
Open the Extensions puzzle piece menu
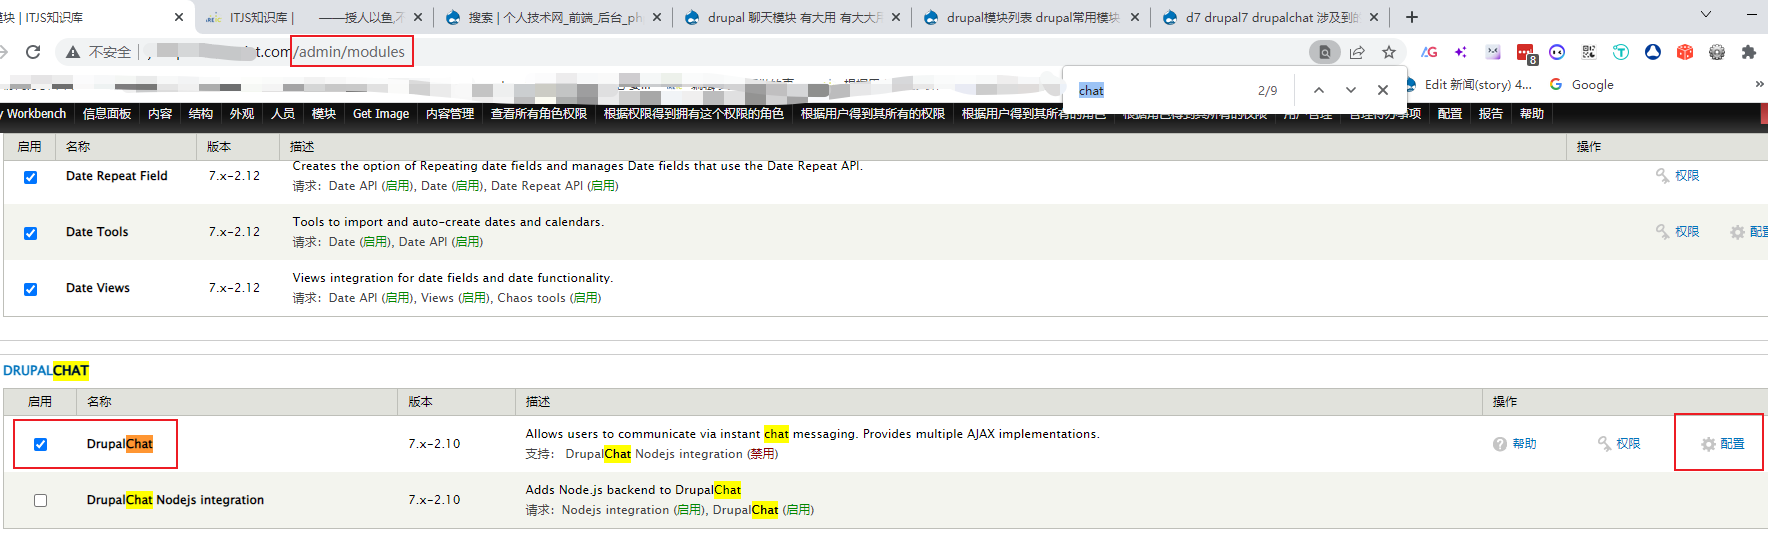point(1749,52)
